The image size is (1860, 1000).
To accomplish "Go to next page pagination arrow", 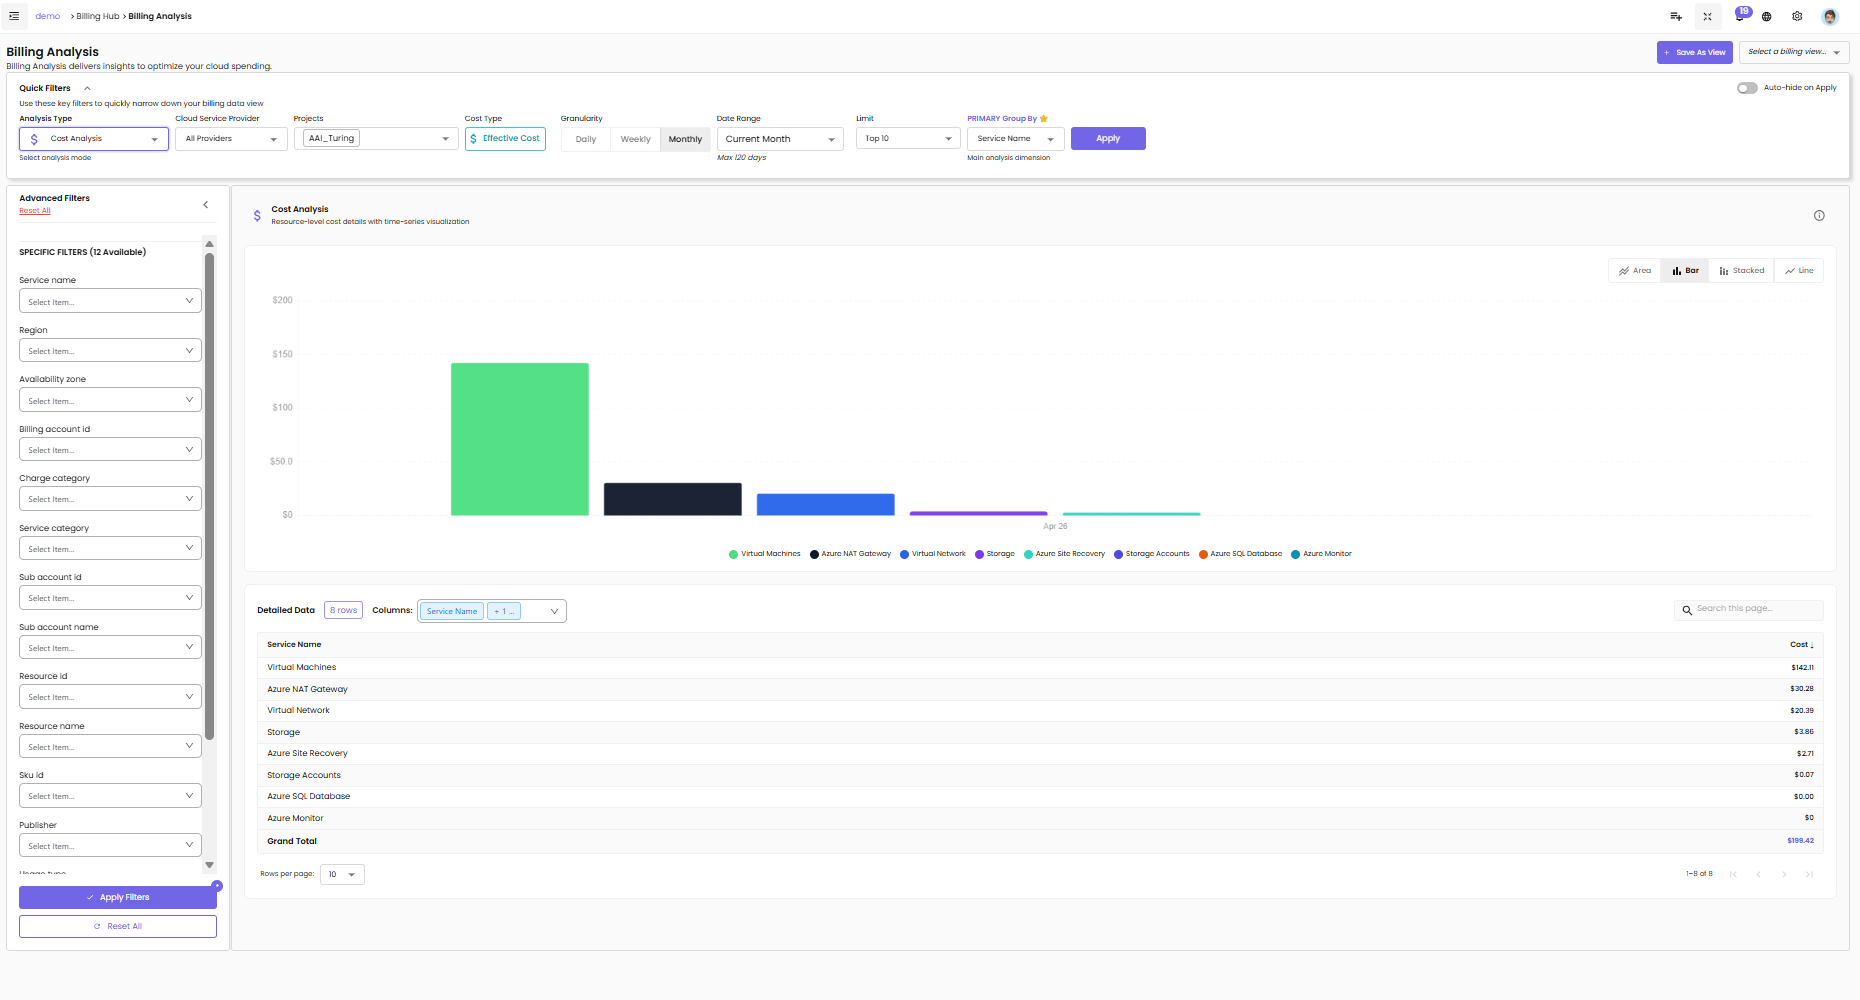I will click(1784, 874).
